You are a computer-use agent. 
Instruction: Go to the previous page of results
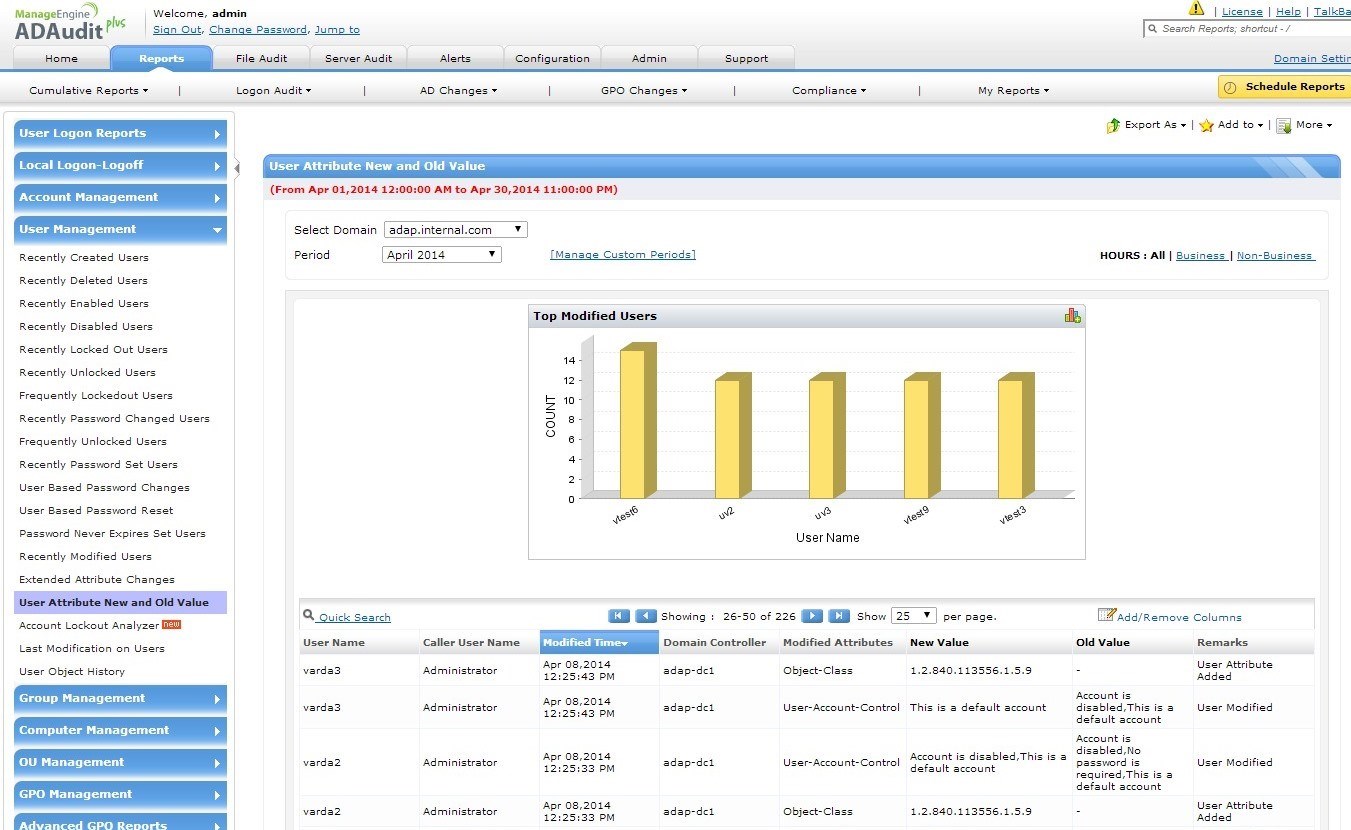(646, 616)
